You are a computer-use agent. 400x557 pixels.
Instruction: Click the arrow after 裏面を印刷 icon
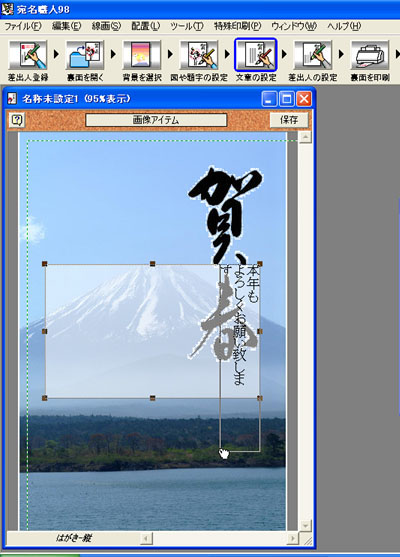[x=397, y=54]
